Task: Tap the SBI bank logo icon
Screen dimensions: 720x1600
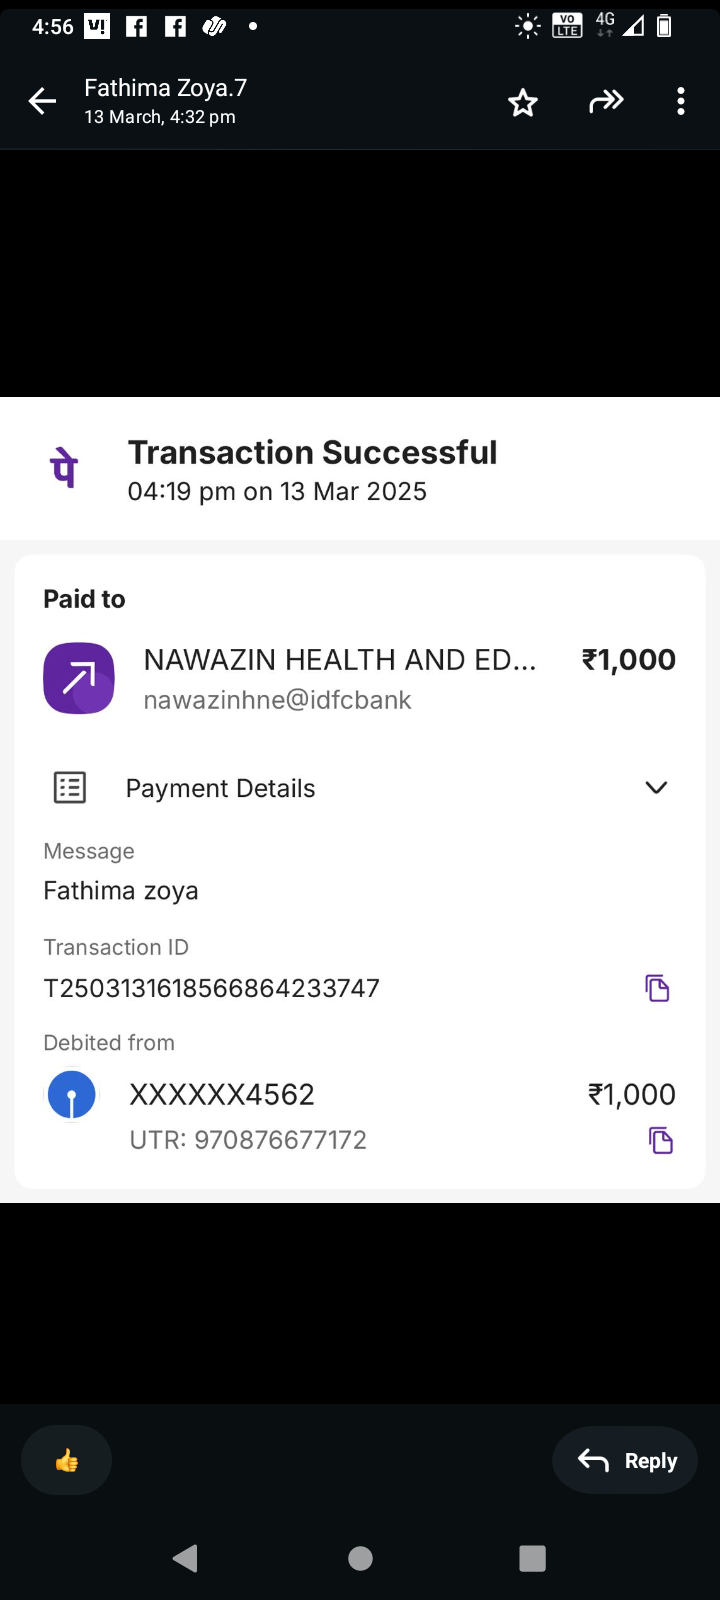Action: (x=72, y=1095)
